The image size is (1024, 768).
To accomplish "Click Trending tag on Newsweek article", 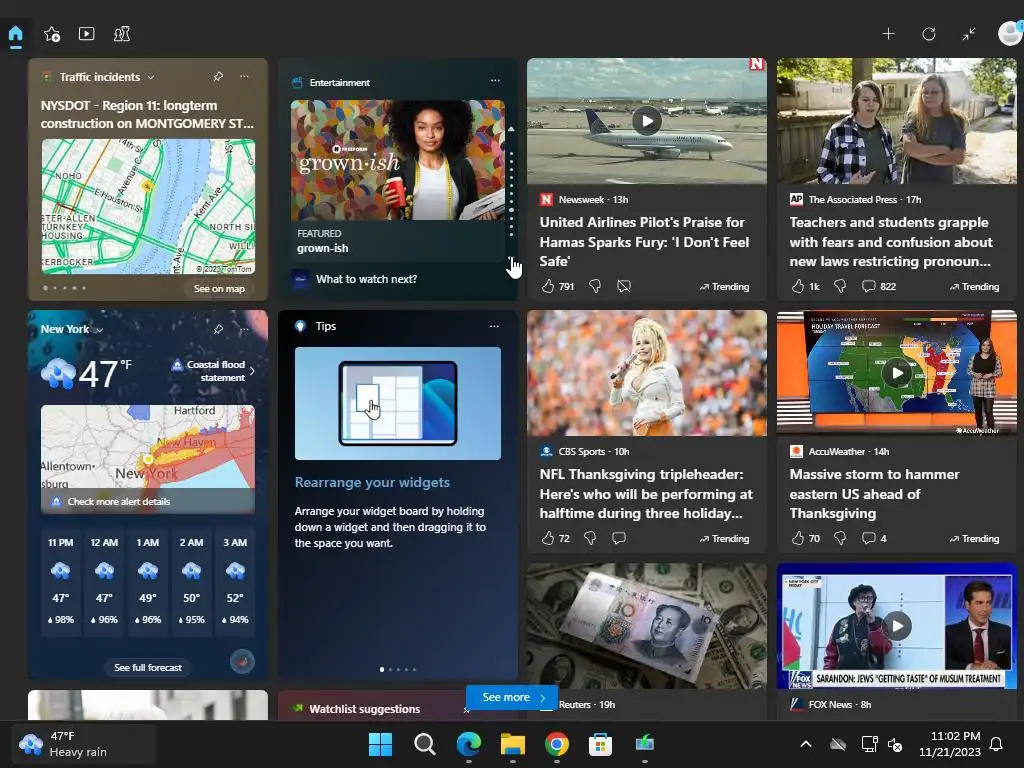I will tap(724, 287).
